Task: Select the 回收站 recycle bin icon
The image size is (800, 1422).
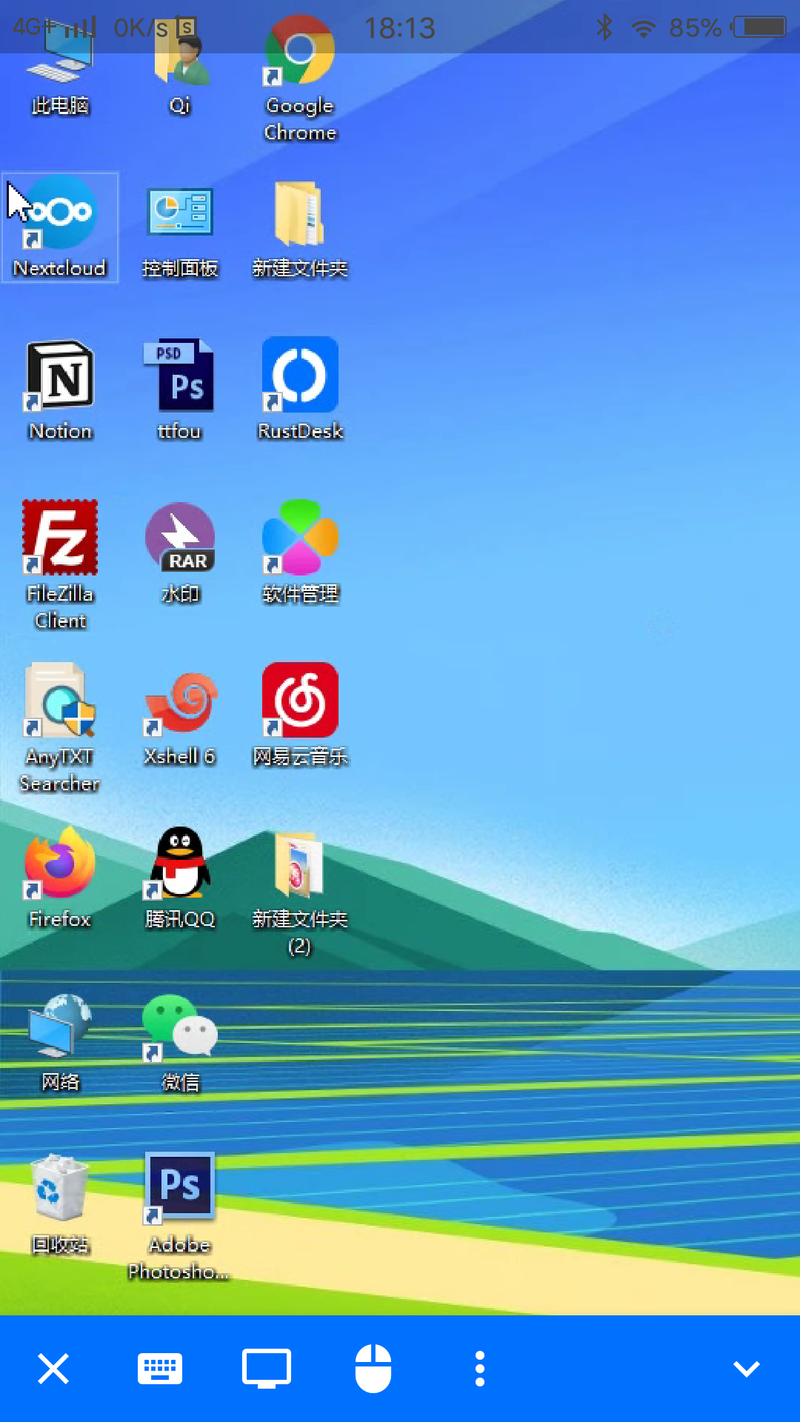Action: (60, 1205)
